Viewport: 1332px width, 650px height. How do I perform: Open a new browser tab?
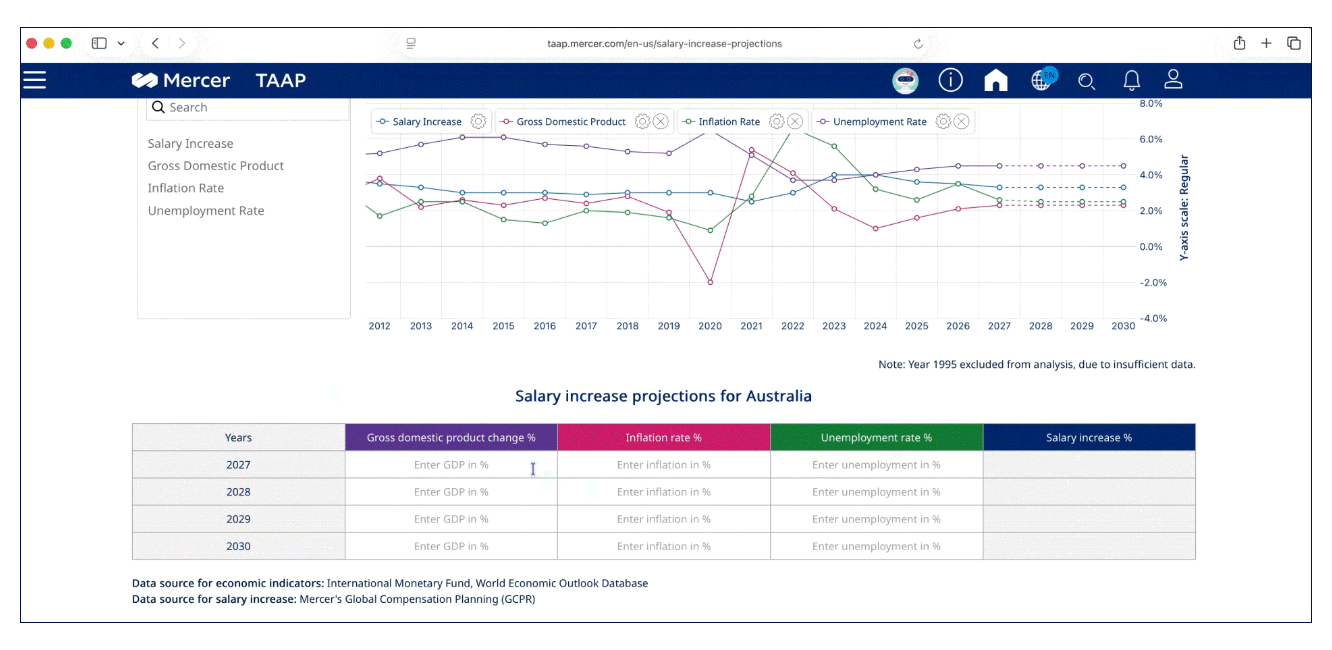pos(1266,43)
